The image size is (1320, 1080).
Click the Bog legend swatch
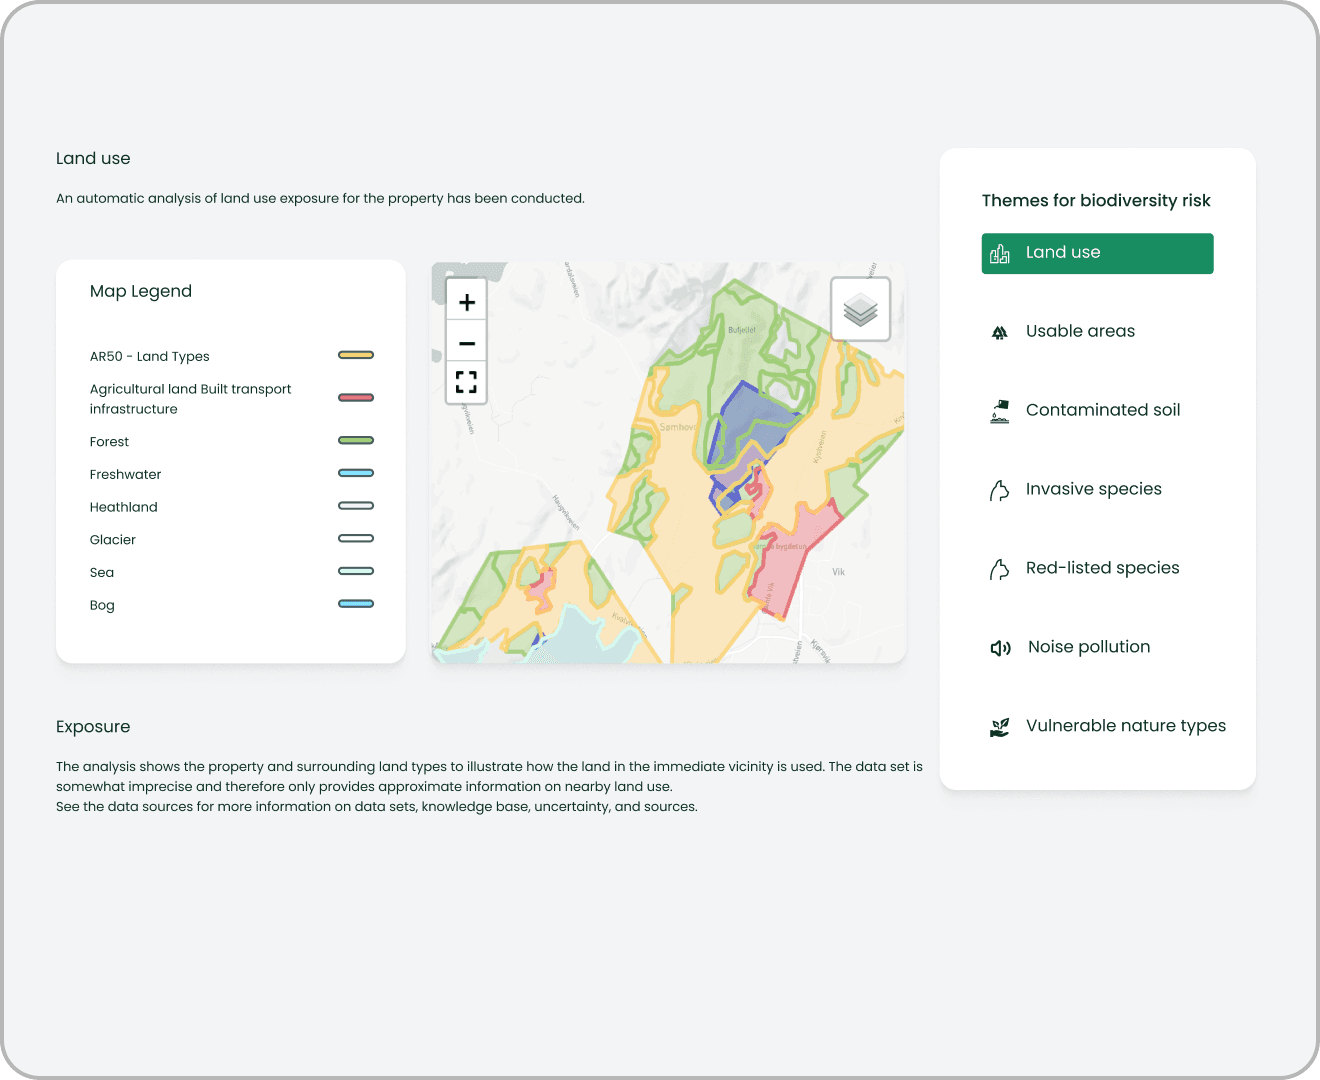(356, 604)
